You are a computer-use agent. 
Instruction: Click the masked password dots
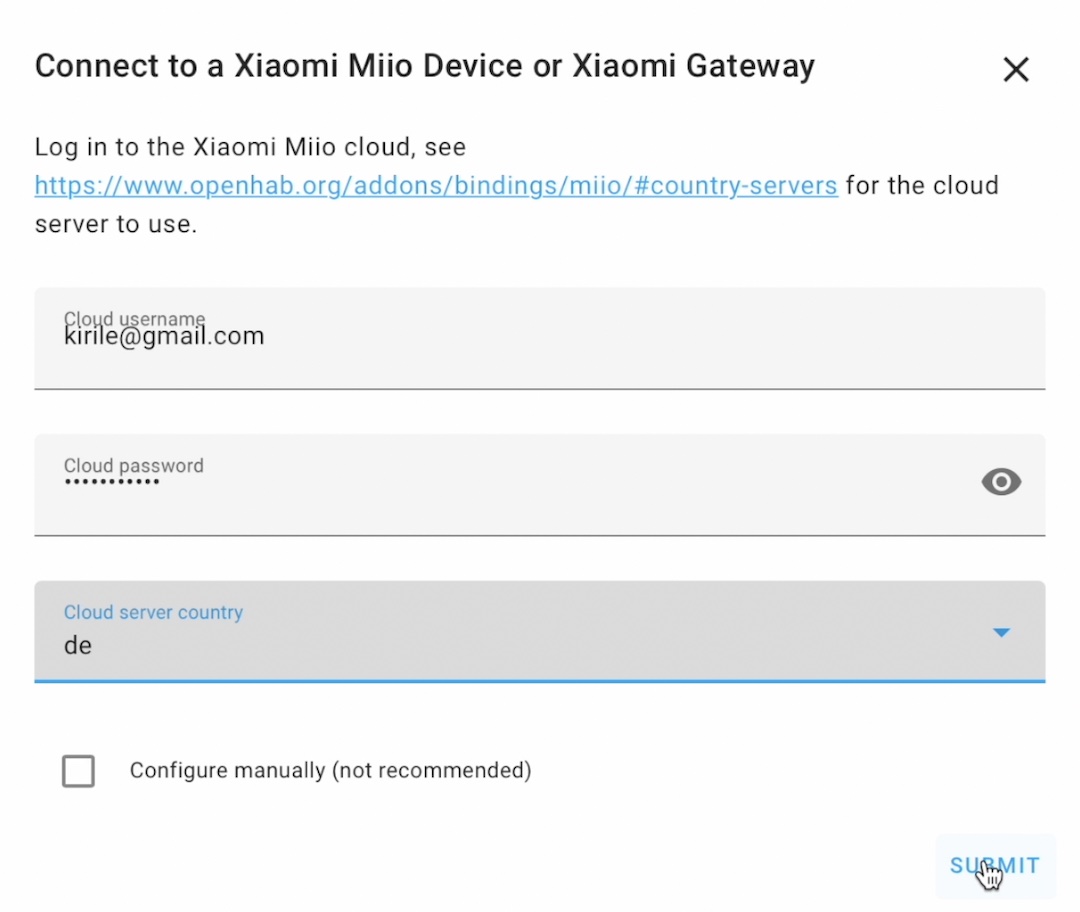tap(112, 481)
